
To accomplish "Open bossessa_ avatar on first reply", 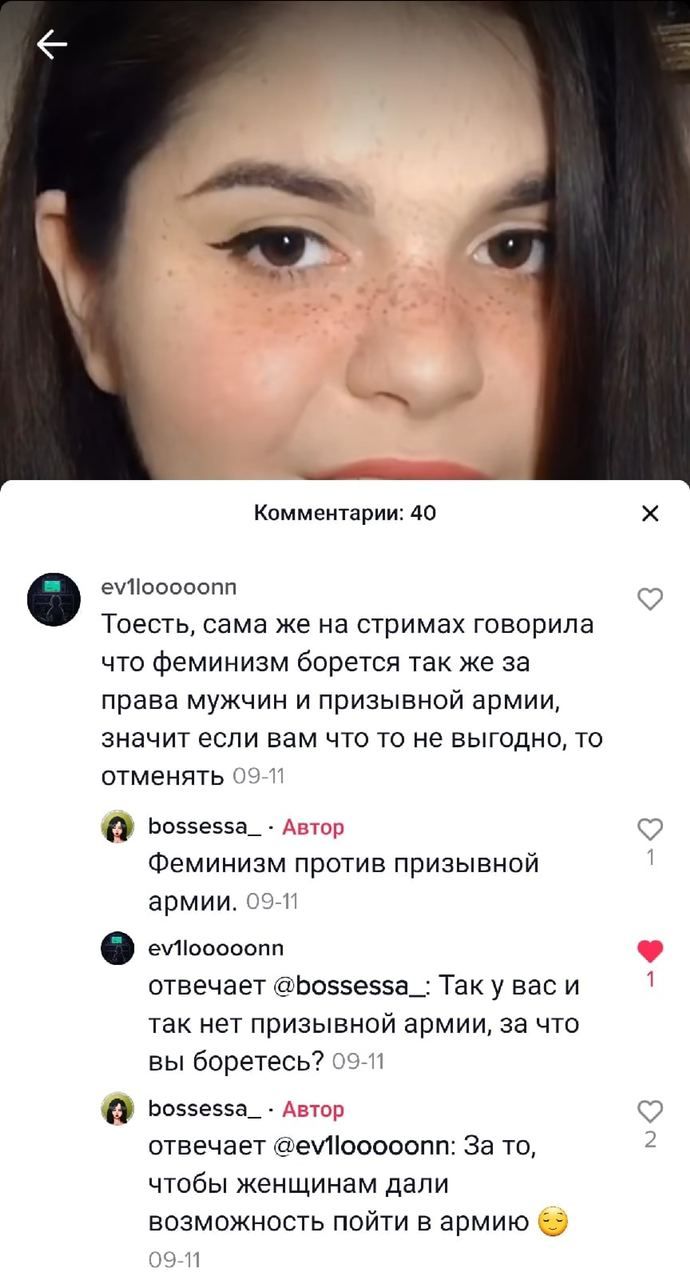I will click(117, 827).
